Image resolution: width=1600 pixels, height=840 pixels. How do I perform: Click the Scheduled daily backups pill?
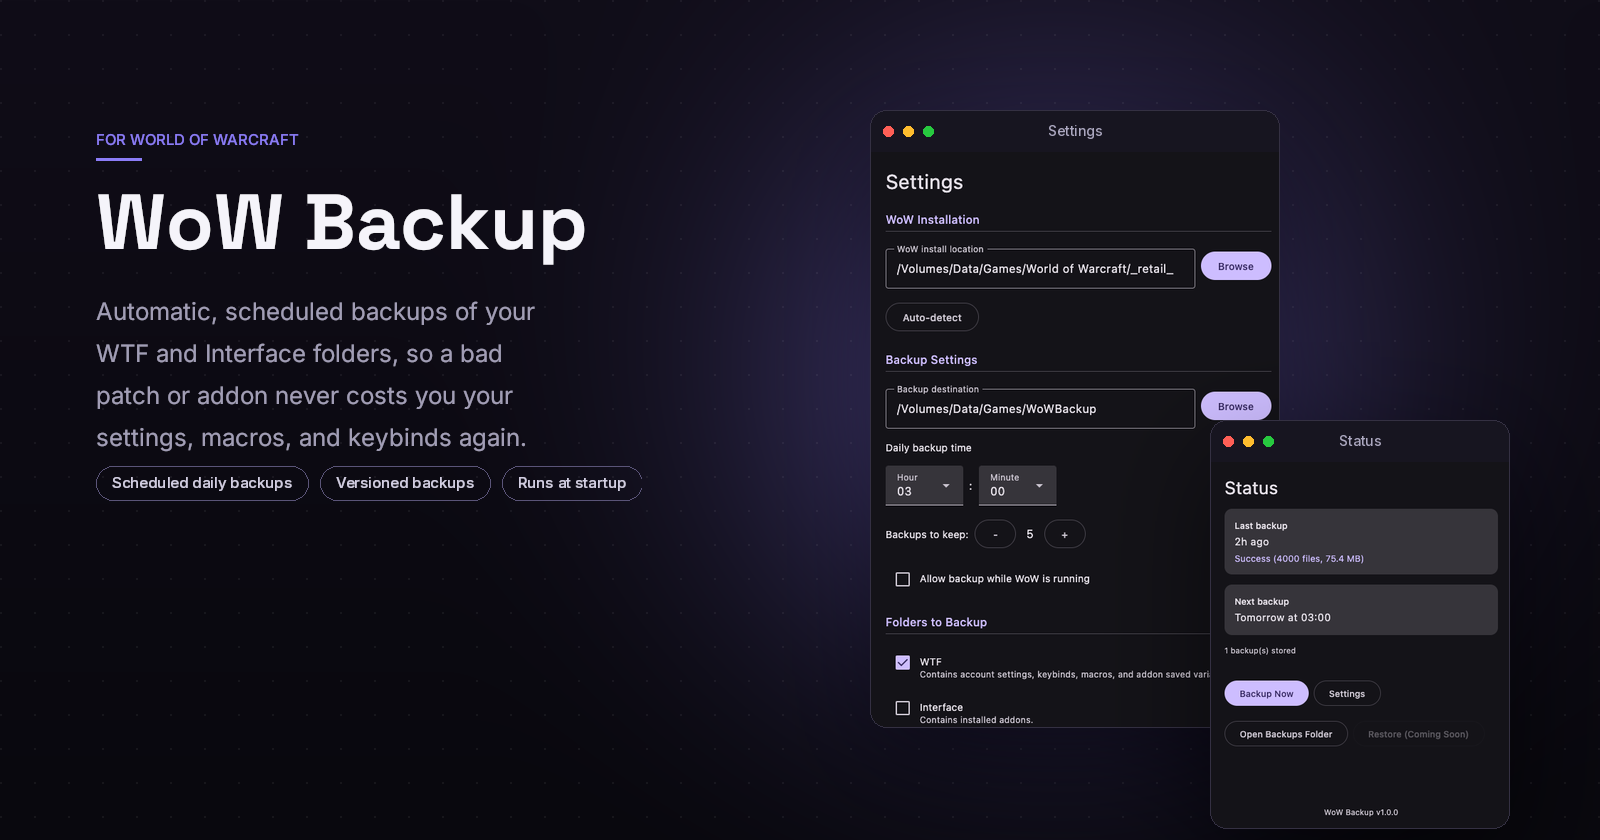(x=202, y=483)
